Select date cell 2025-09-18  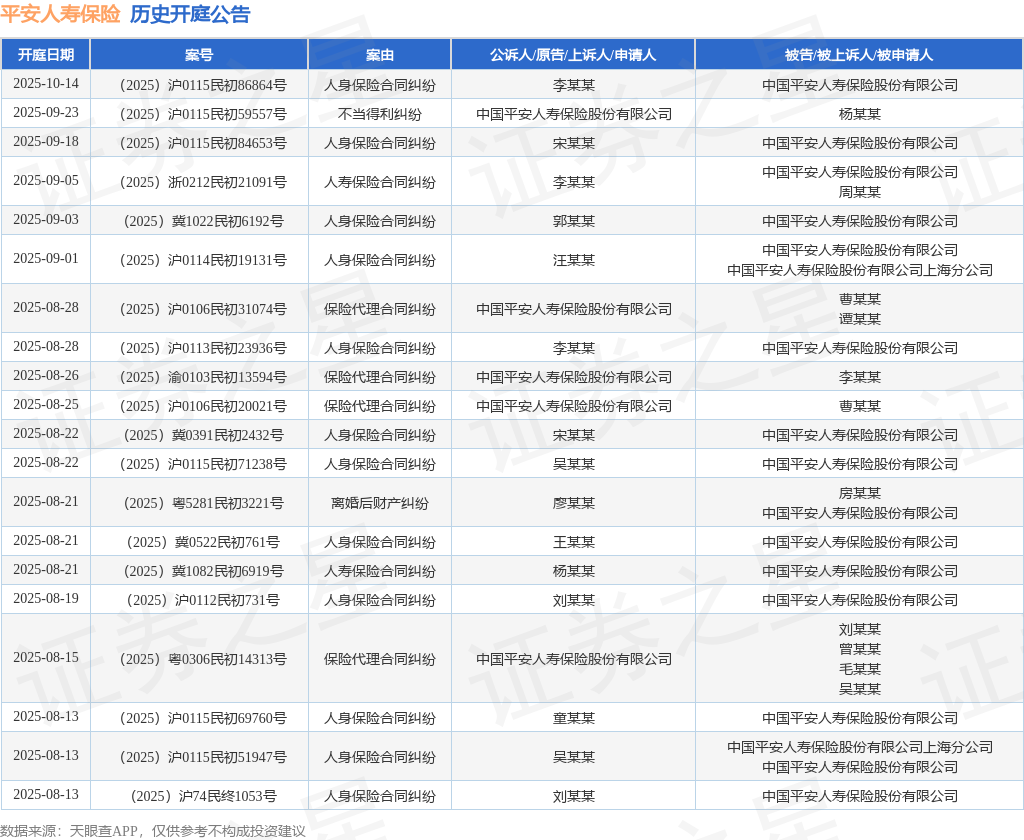click(x=46, y=142)
